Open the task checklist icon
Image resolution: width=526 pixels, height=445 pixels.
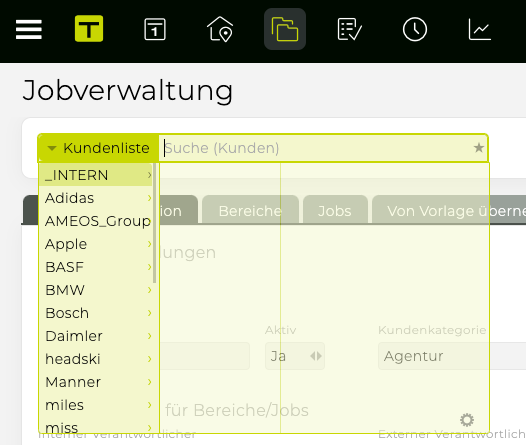349,30
